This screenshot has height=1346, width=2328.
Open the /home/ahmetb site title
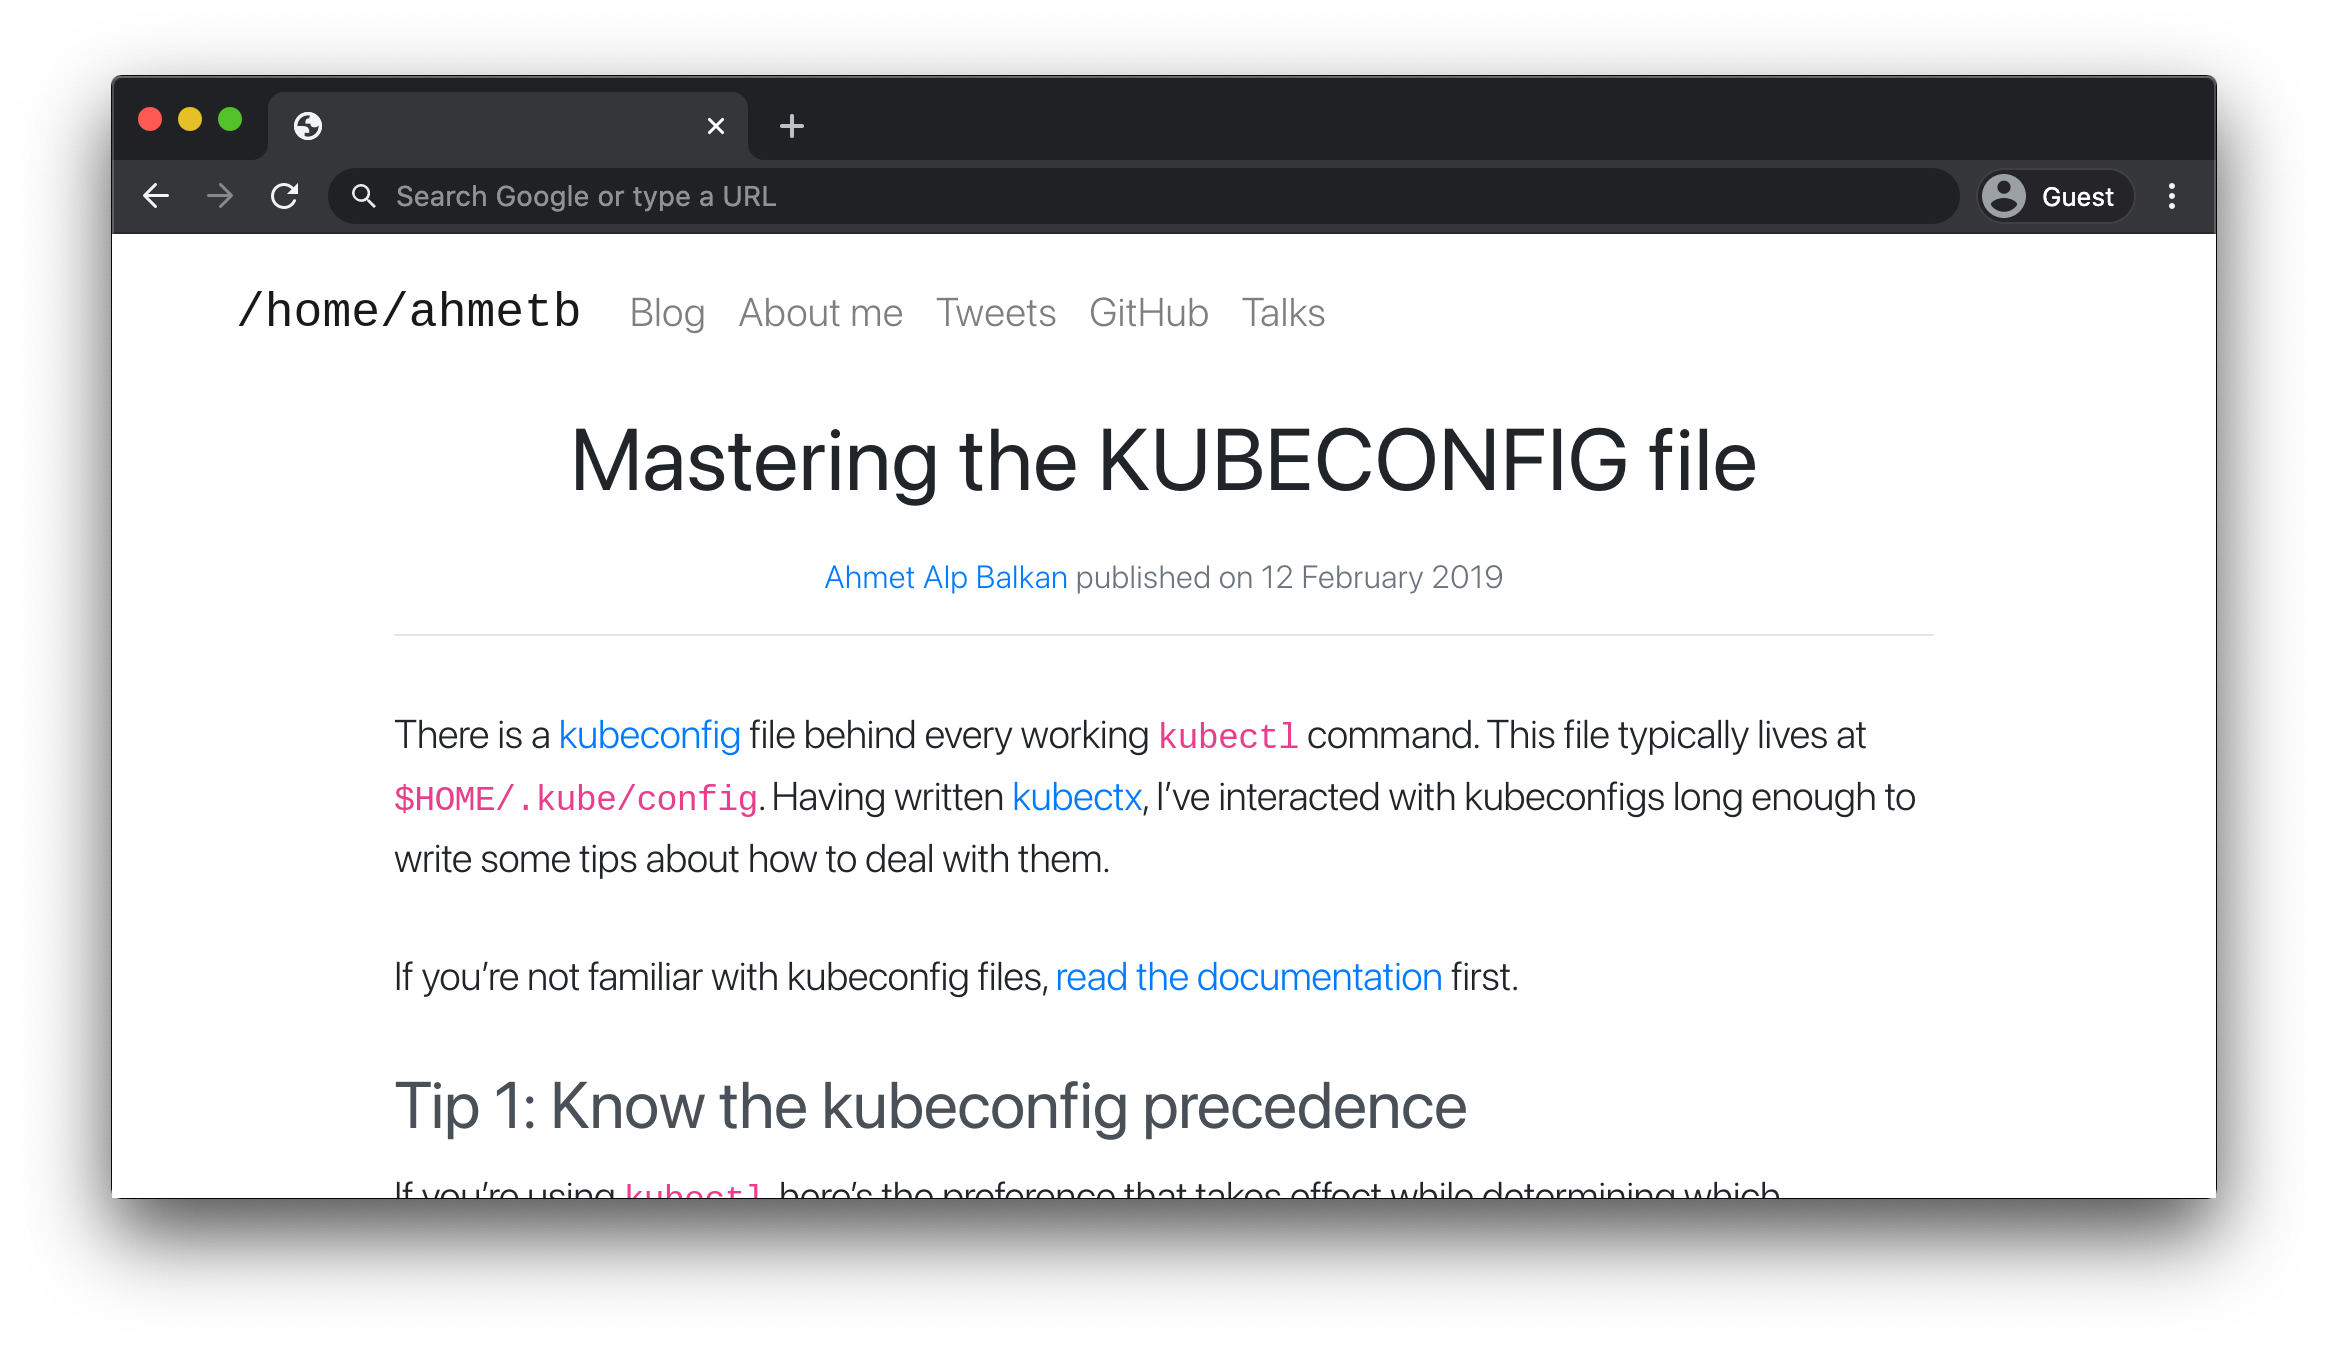coord(409,311)
